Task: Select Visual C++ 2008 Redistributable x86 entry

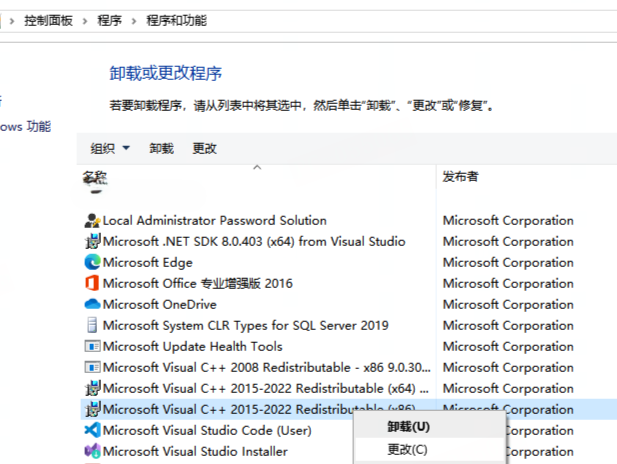Action: tap(266, 367)
